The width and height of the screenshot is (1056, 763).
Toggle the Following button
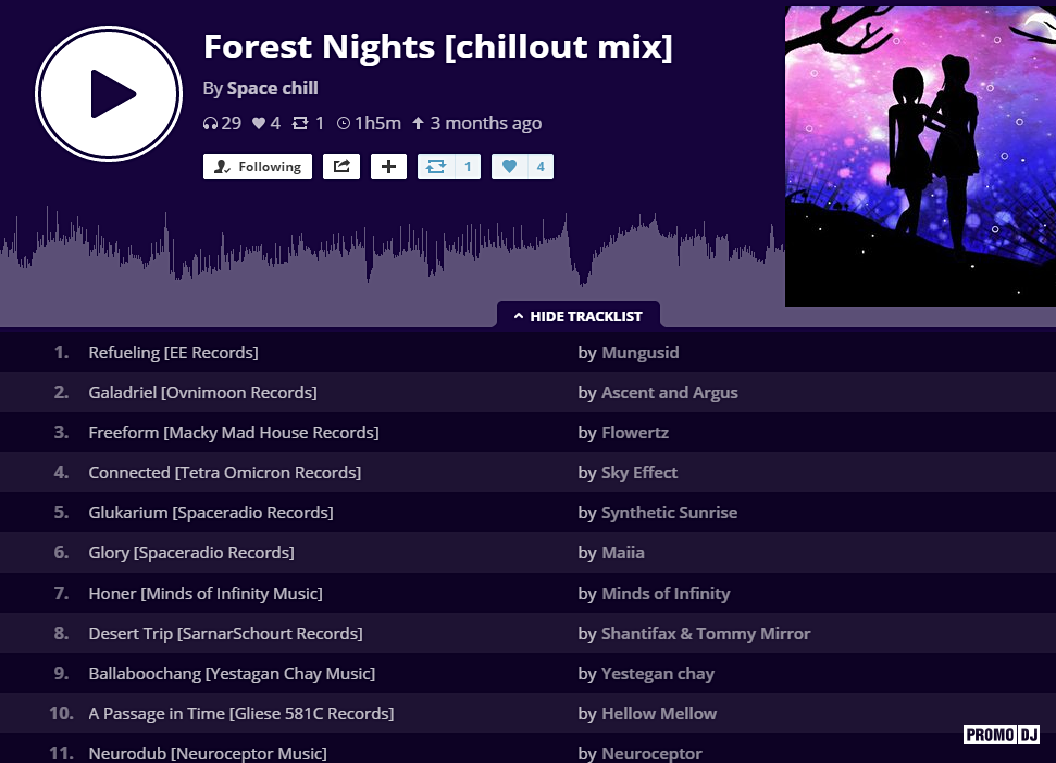point(257,166)
